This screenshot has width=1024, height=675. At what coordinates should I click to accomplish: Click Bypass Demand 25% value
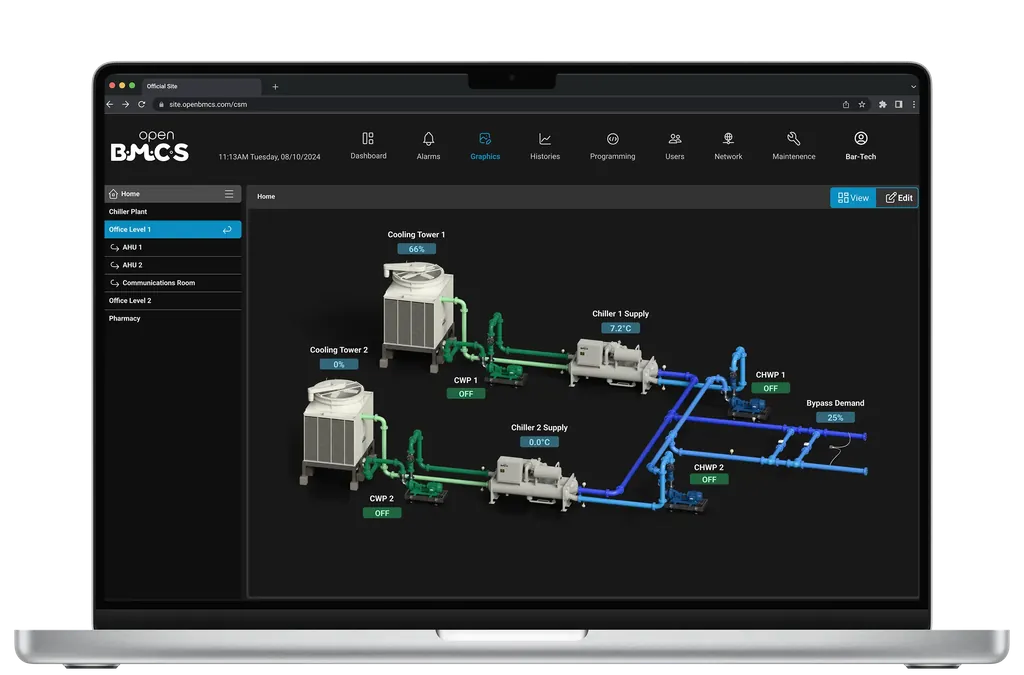click(835, 418)
